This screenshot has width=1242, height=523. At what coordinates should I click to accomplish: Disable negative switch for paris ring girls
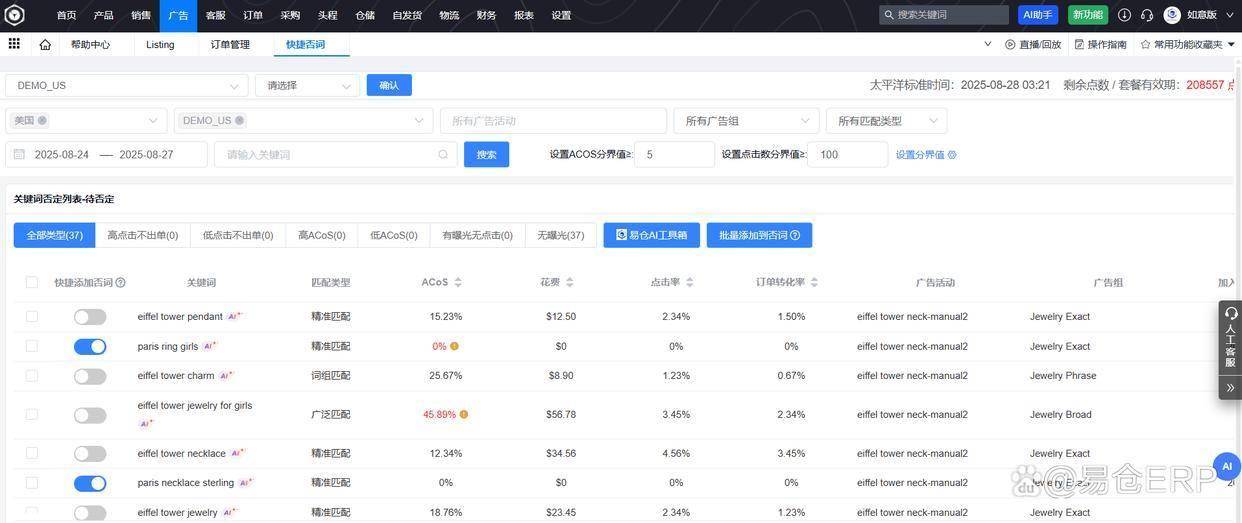[90, 346]
